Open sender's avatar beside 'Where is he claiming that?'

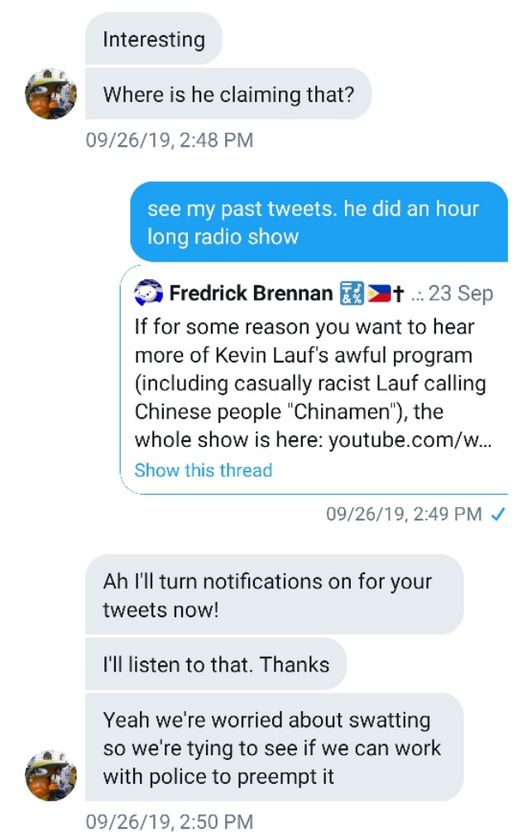click(51, 94)
